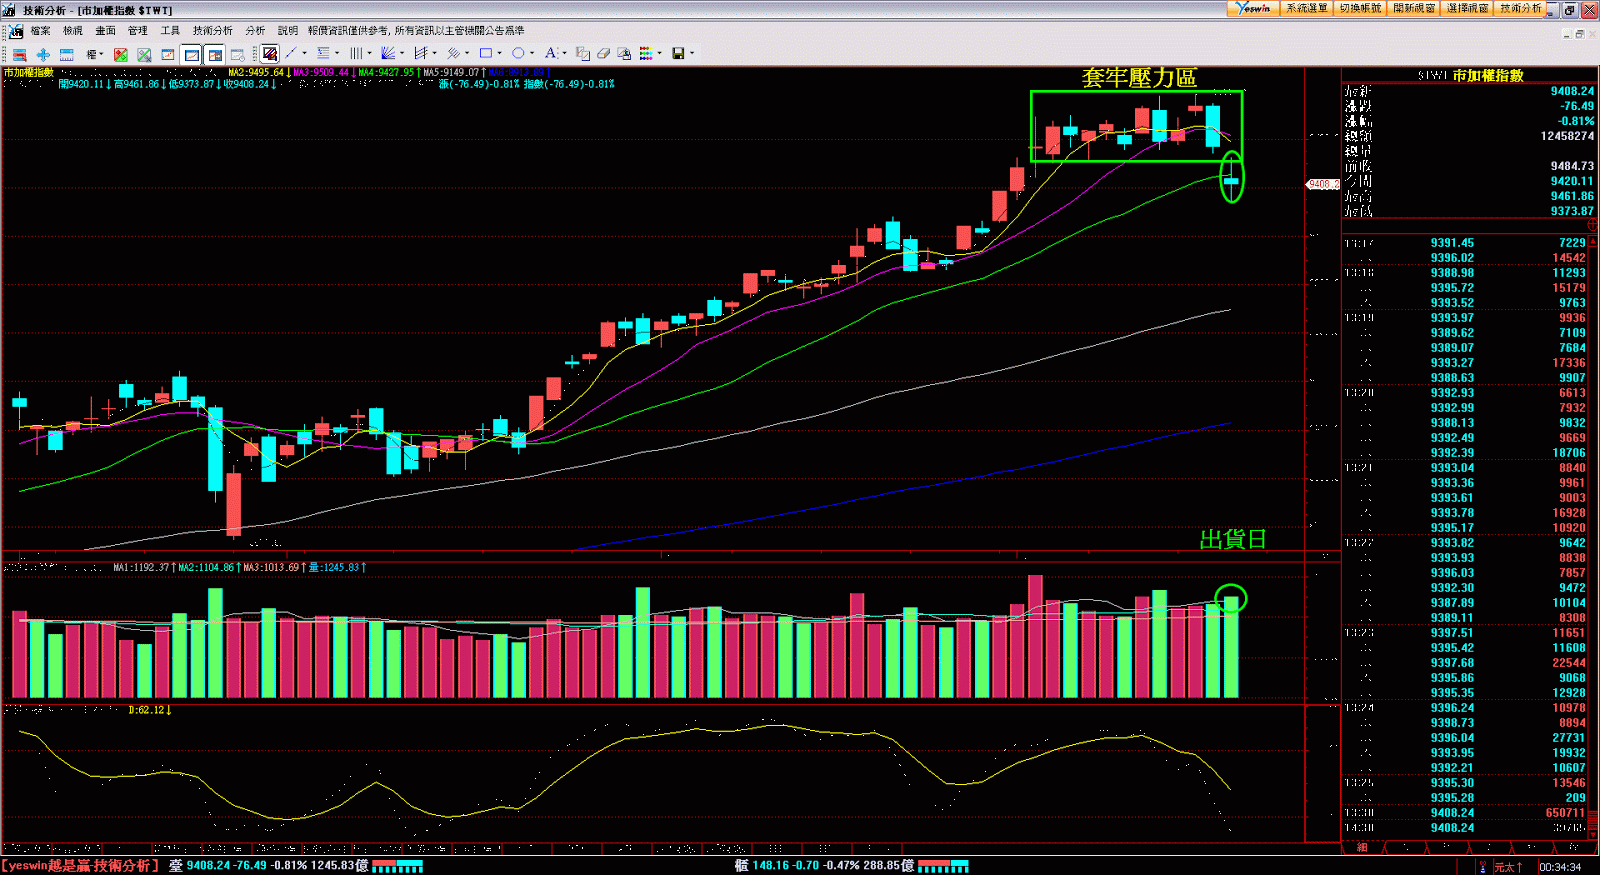Open the 檢視 (View) menu

point(73,31)
